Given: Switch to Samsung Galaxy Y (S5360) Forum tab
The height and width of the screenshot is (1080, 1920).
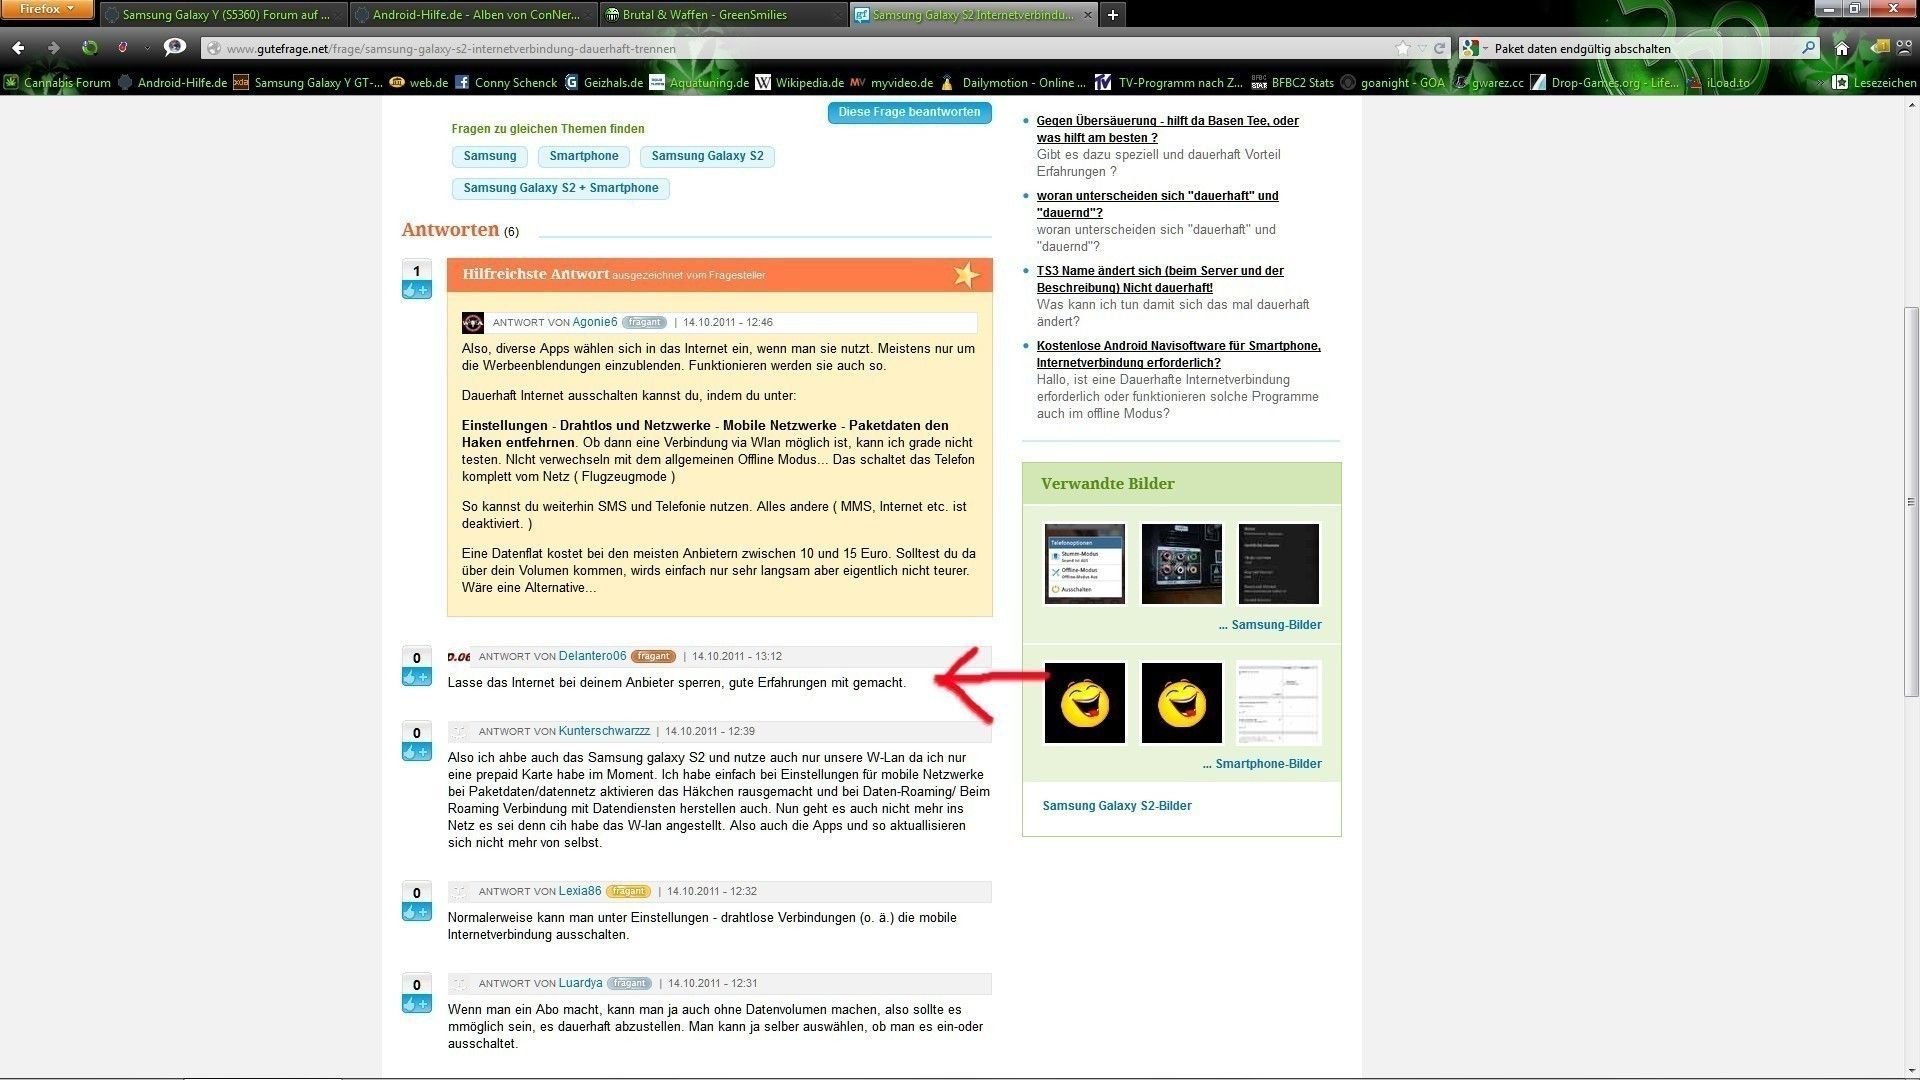Looking at the screenshot, I should click(223, 15).
